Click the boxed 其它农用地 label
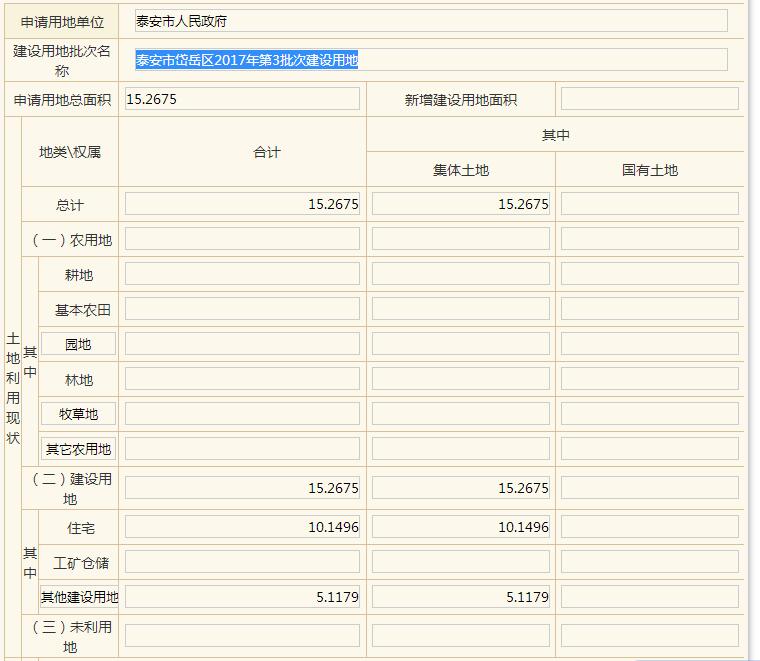 click(78, 449)
